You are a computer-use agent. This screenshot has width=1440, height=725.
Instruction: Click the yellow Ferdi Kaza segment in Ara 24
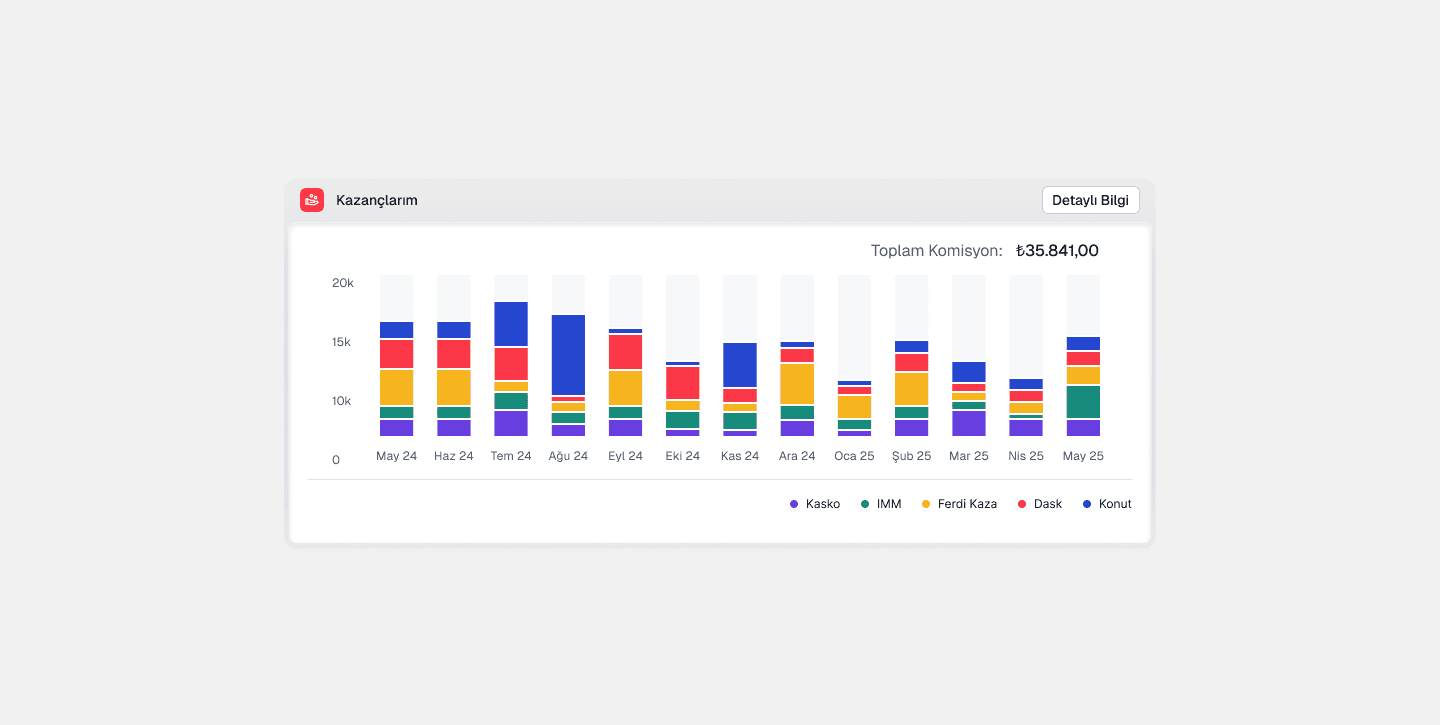click(x=797, y=384)
